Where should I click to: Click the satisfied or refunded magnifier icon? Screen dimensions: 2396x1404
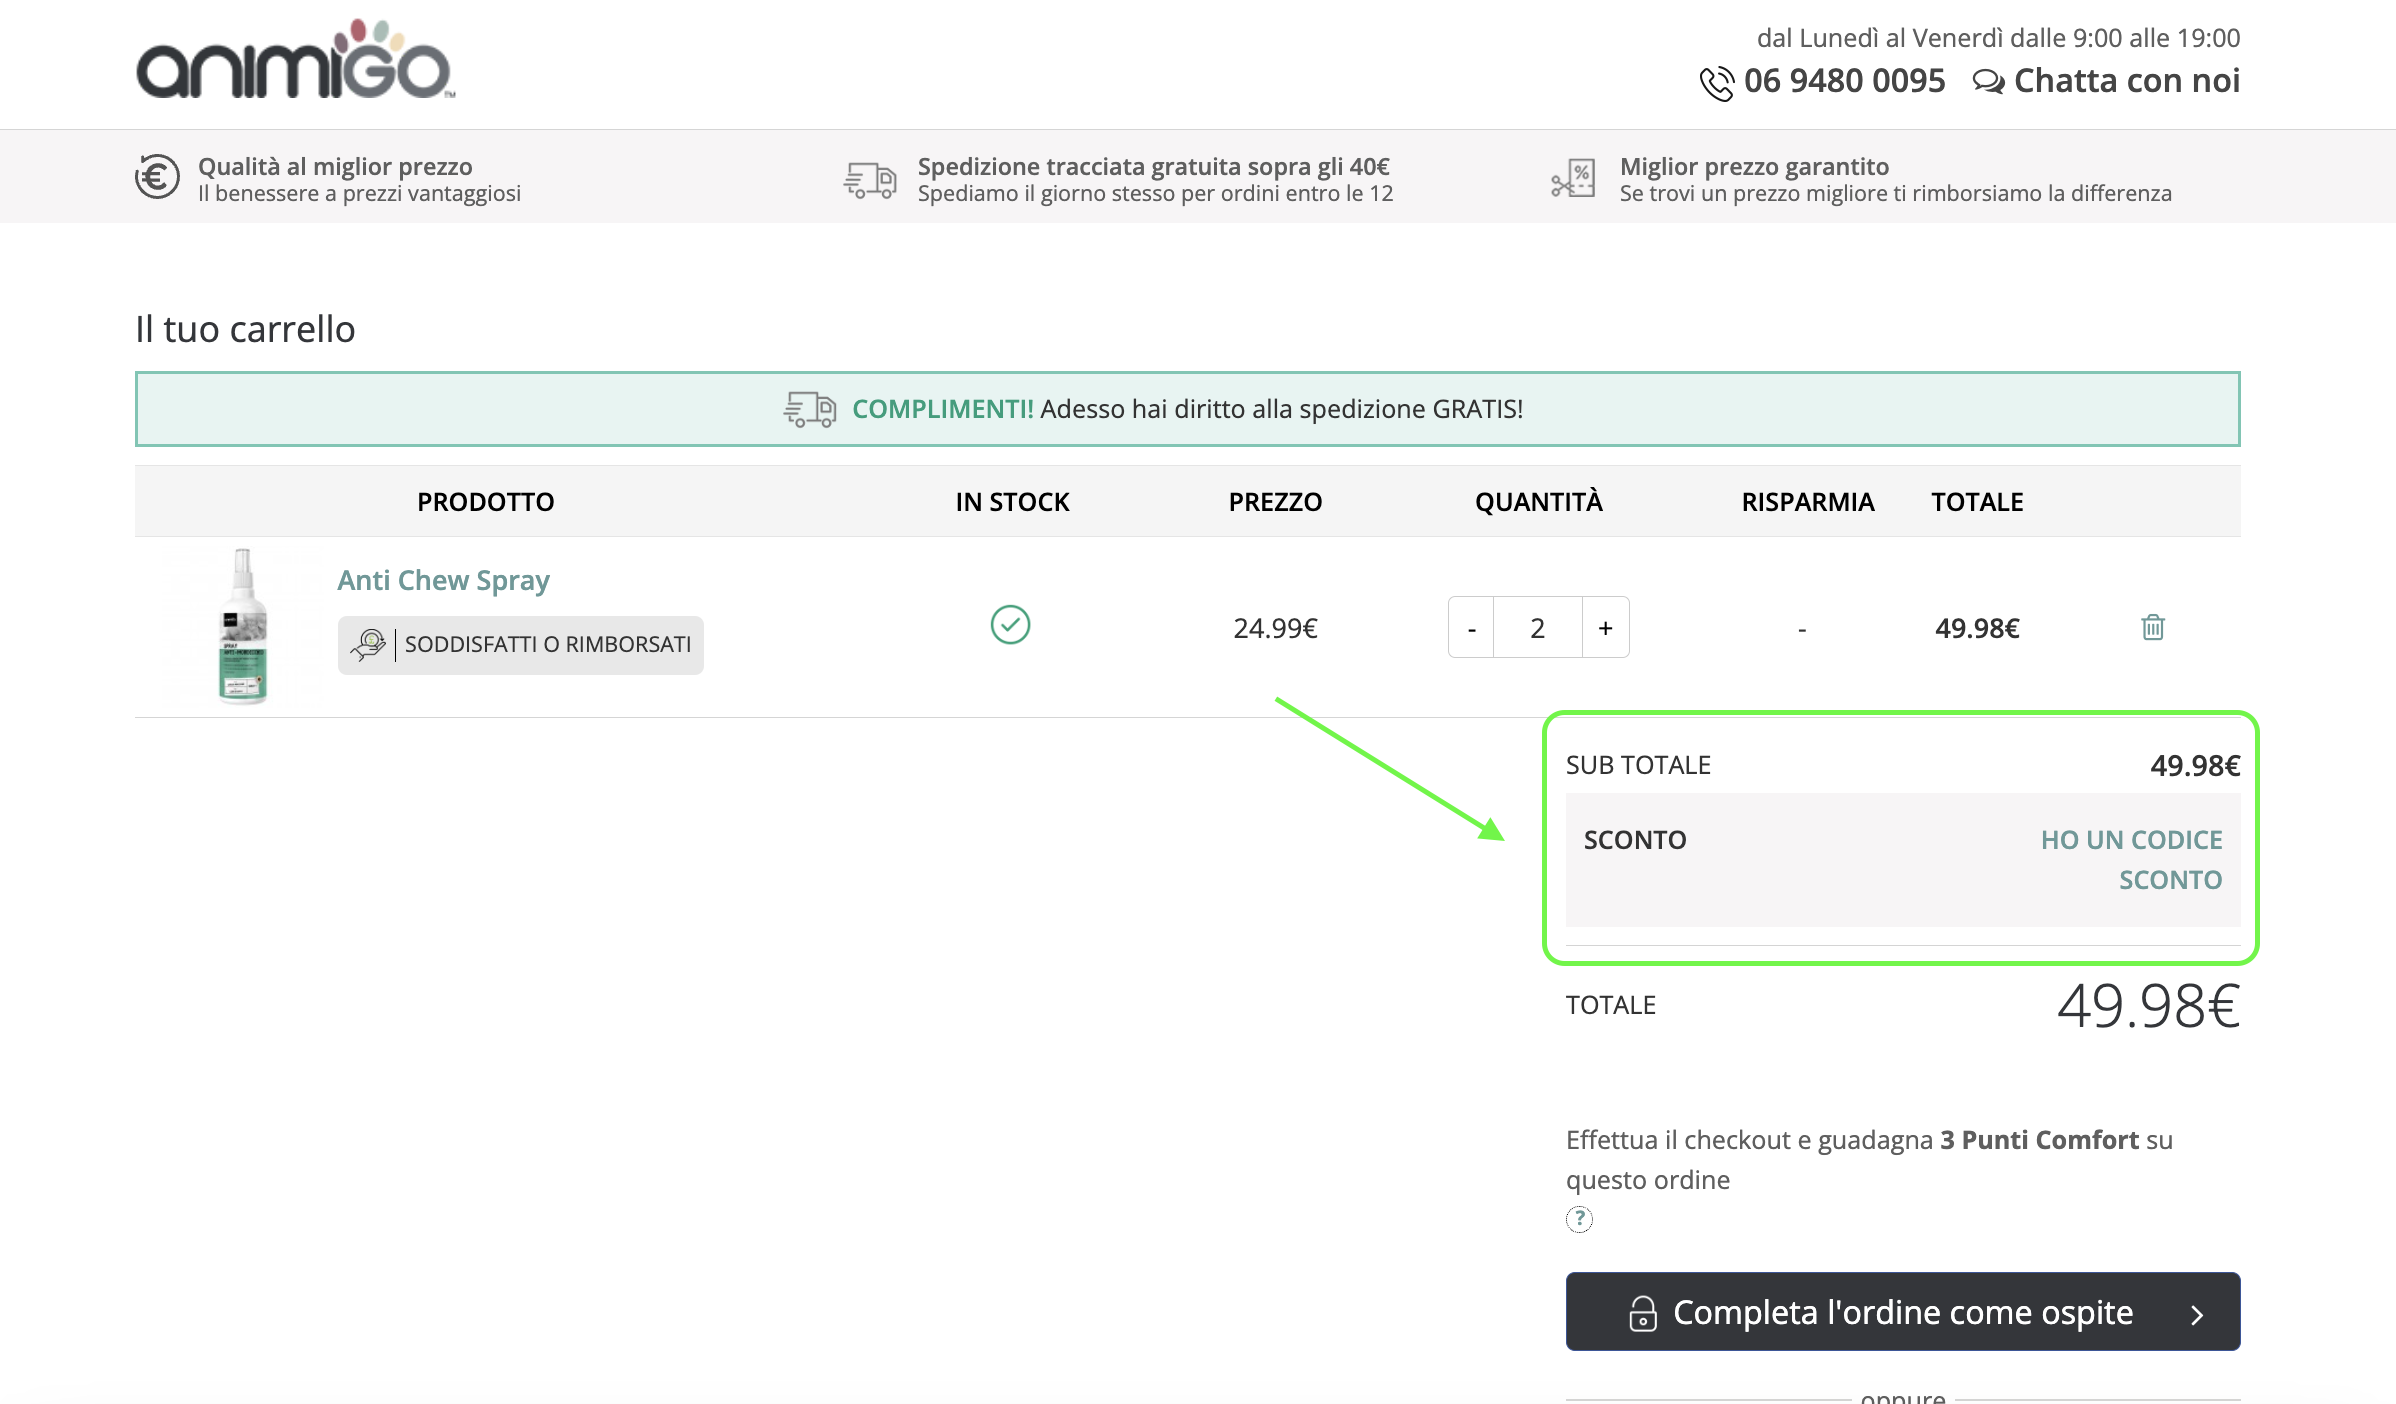click(x=368, y=644)
